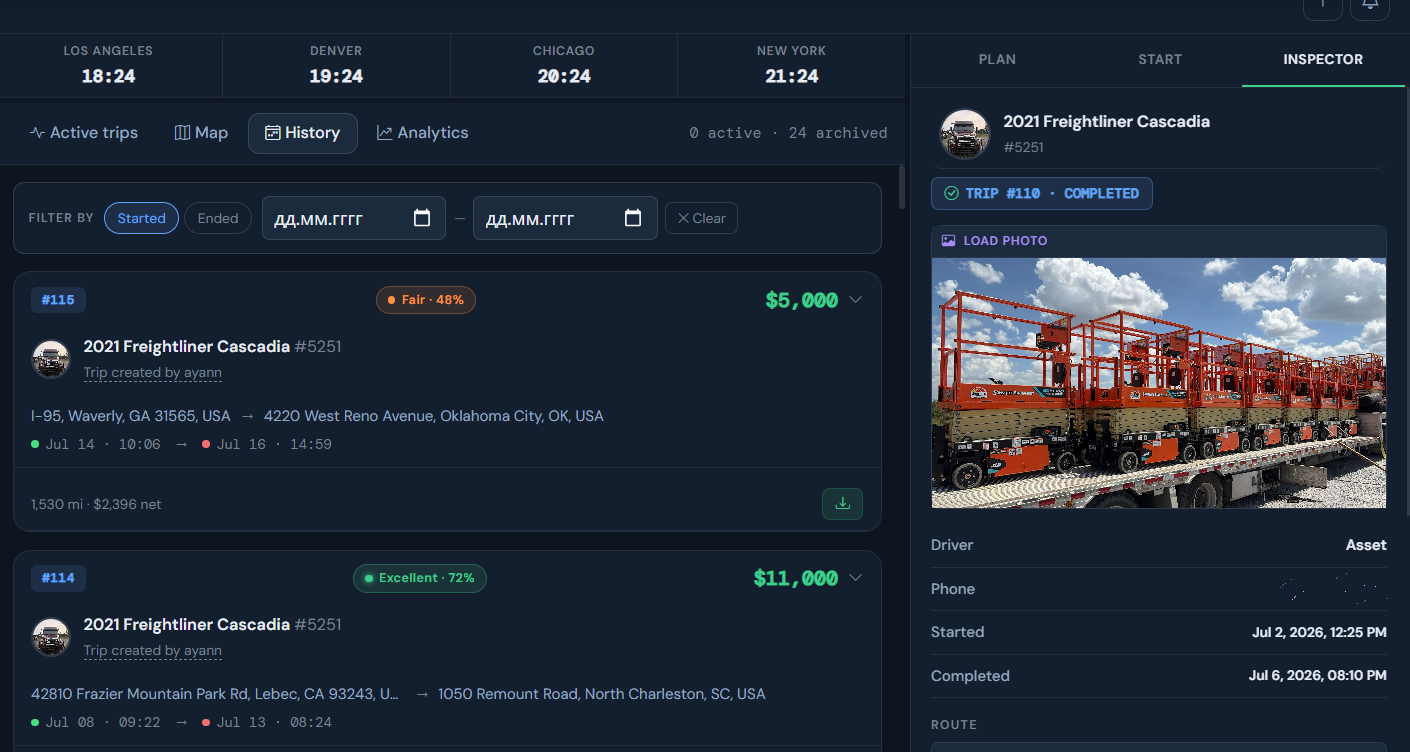Click the Driver value Asset

(x=1366, y=545)
